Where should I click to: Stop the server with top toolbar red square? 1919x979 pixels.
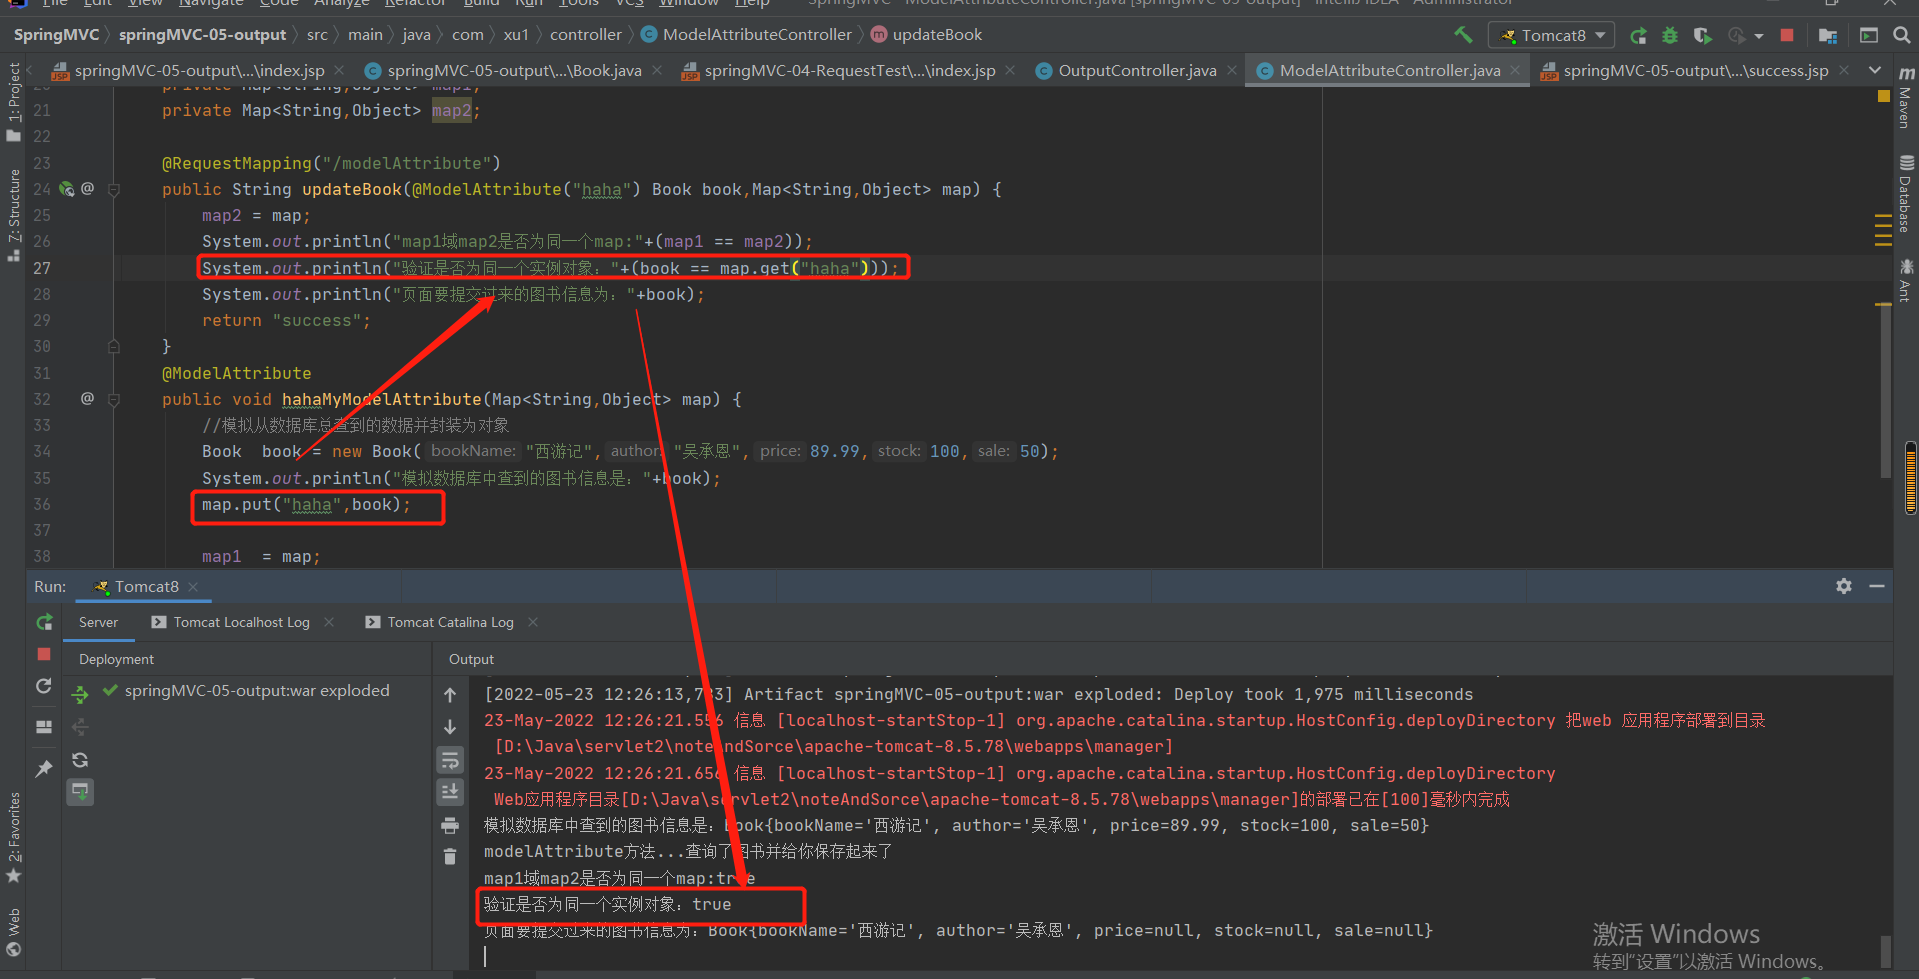pos(1787,35)
